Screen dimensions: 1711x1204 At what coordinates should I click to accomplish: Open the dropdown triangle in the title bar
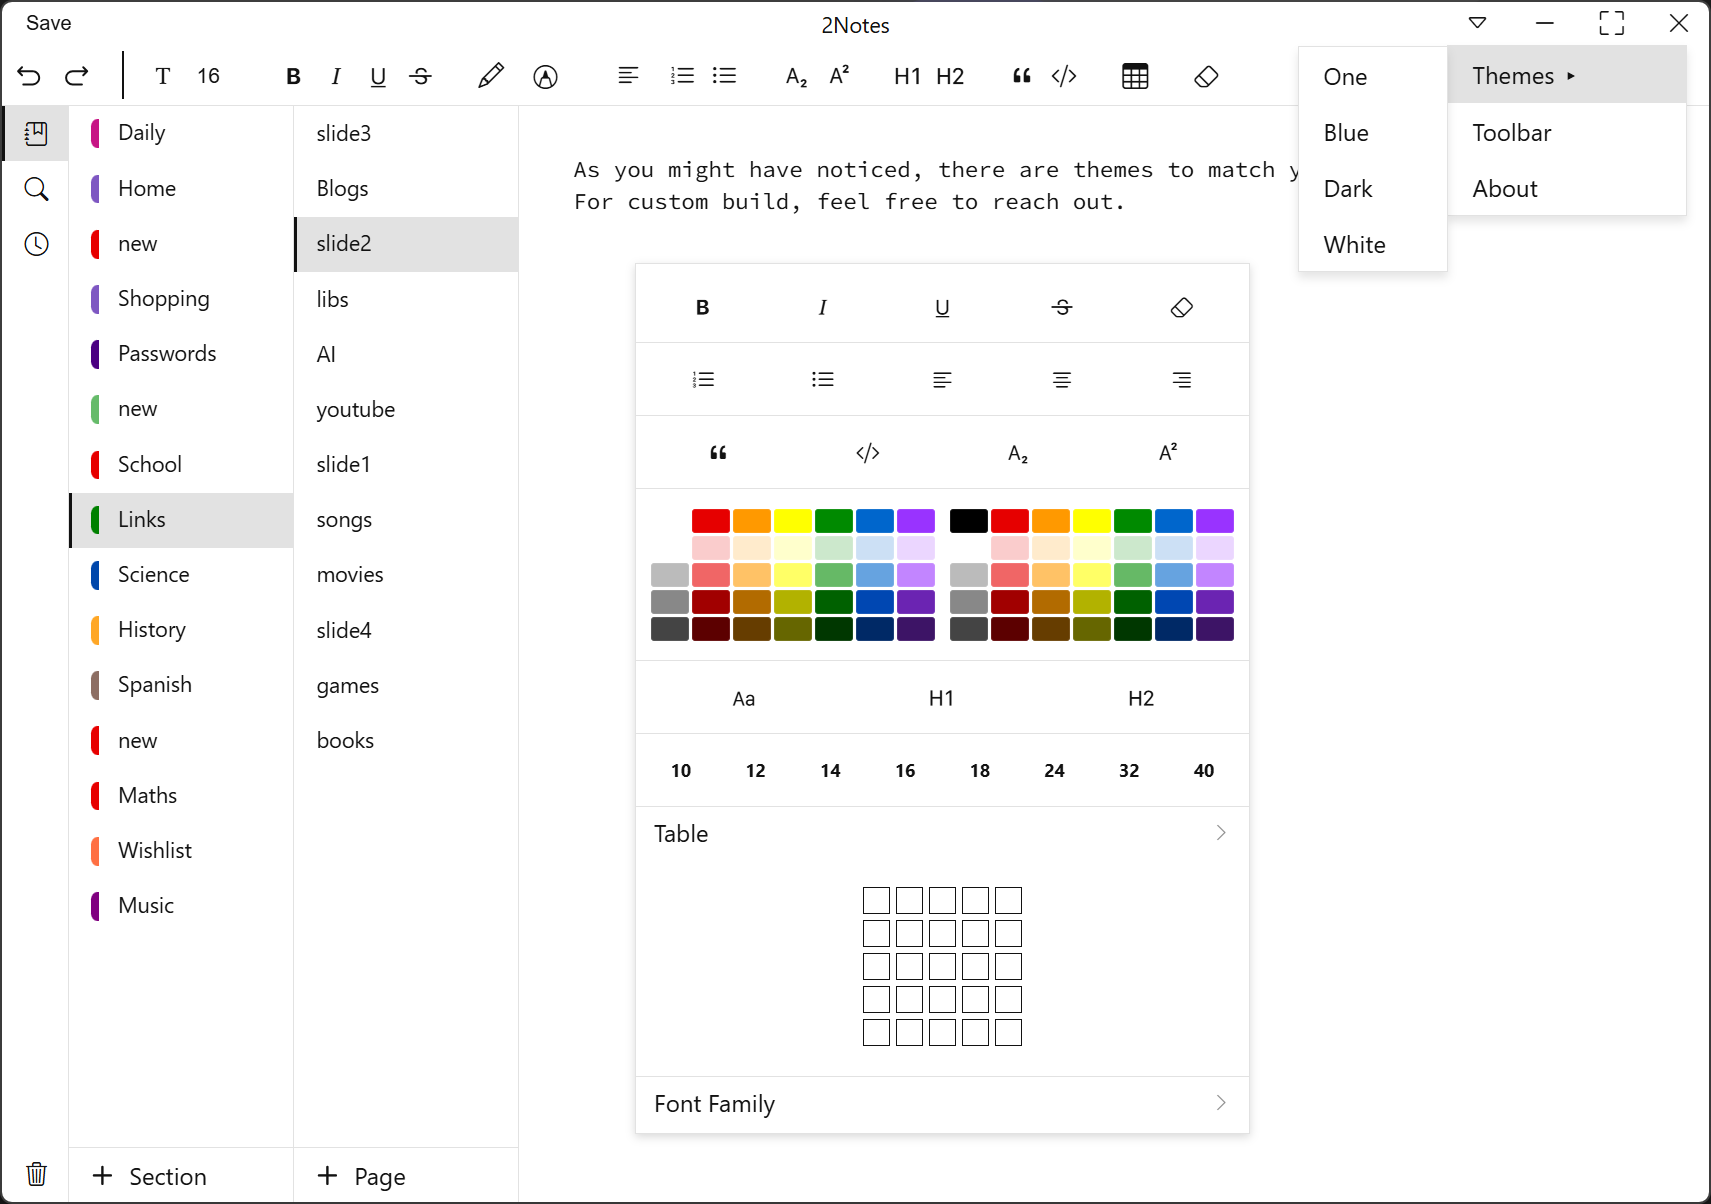(x=1477, y=23)
